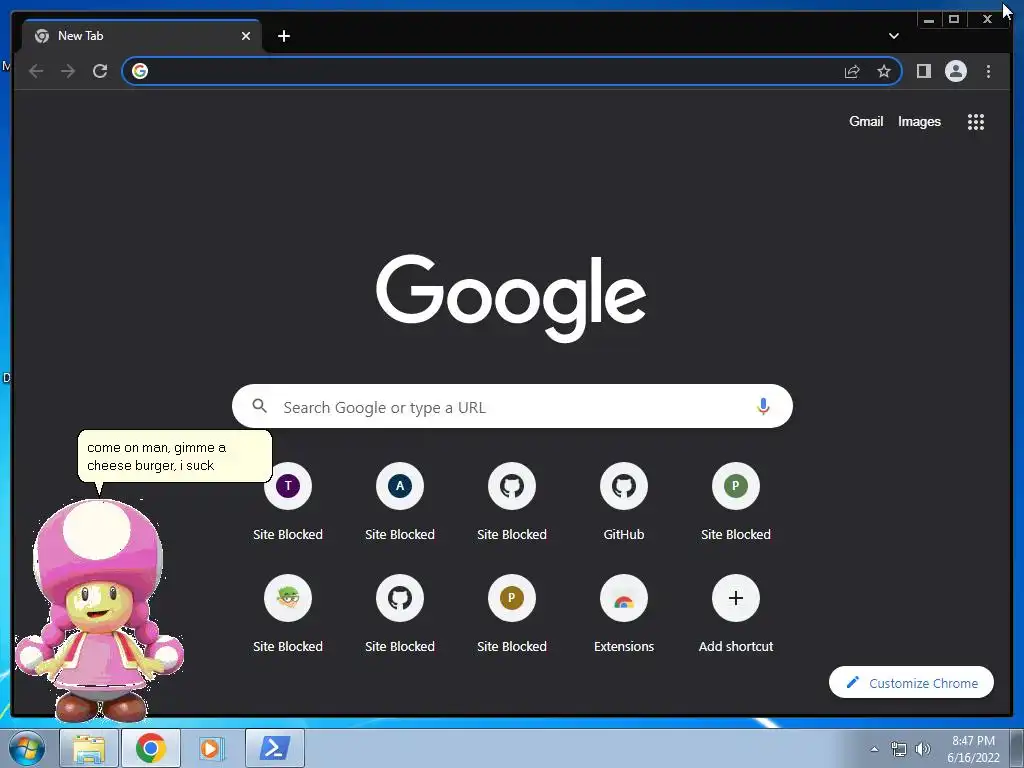Open Chrome's three-dot menu
This screenshot has height=768, width=1024.
[988, 71]
